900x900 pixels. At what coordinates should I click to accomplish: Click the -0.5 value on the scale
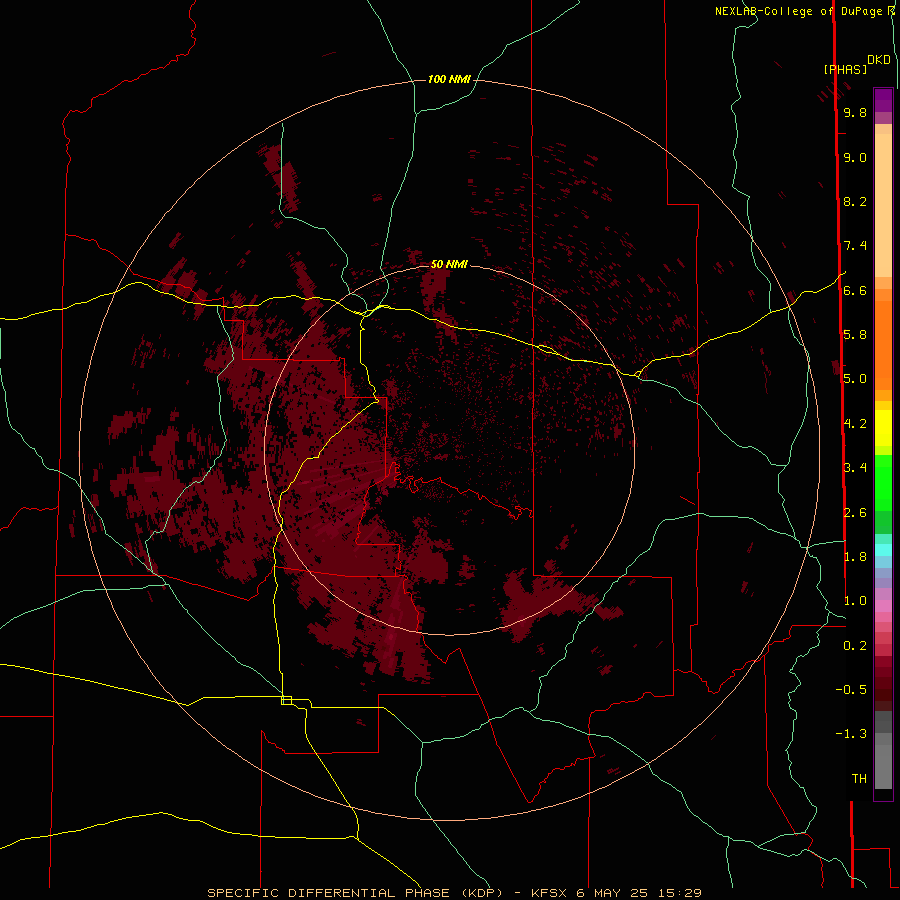click(x=851, y=690)
